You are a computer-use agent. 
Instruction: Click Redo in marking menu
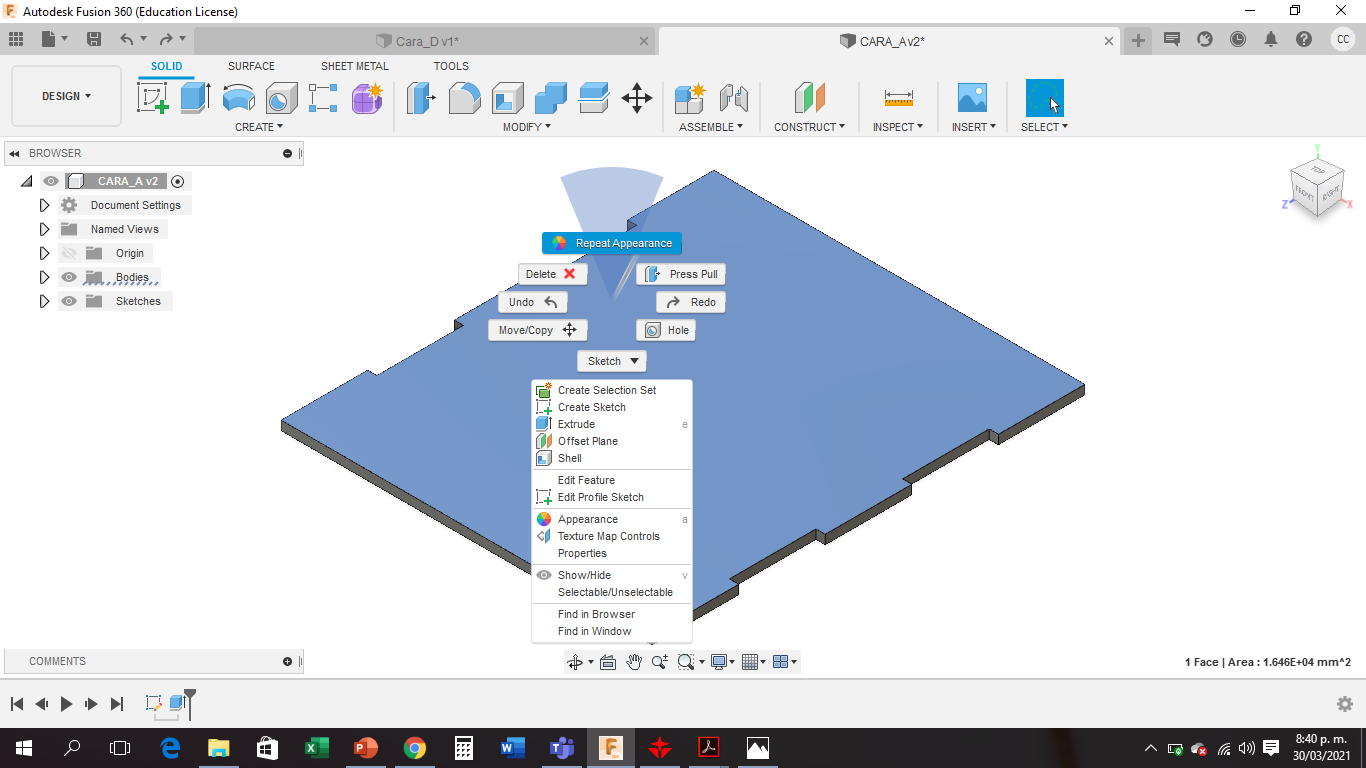click(691, 302)
